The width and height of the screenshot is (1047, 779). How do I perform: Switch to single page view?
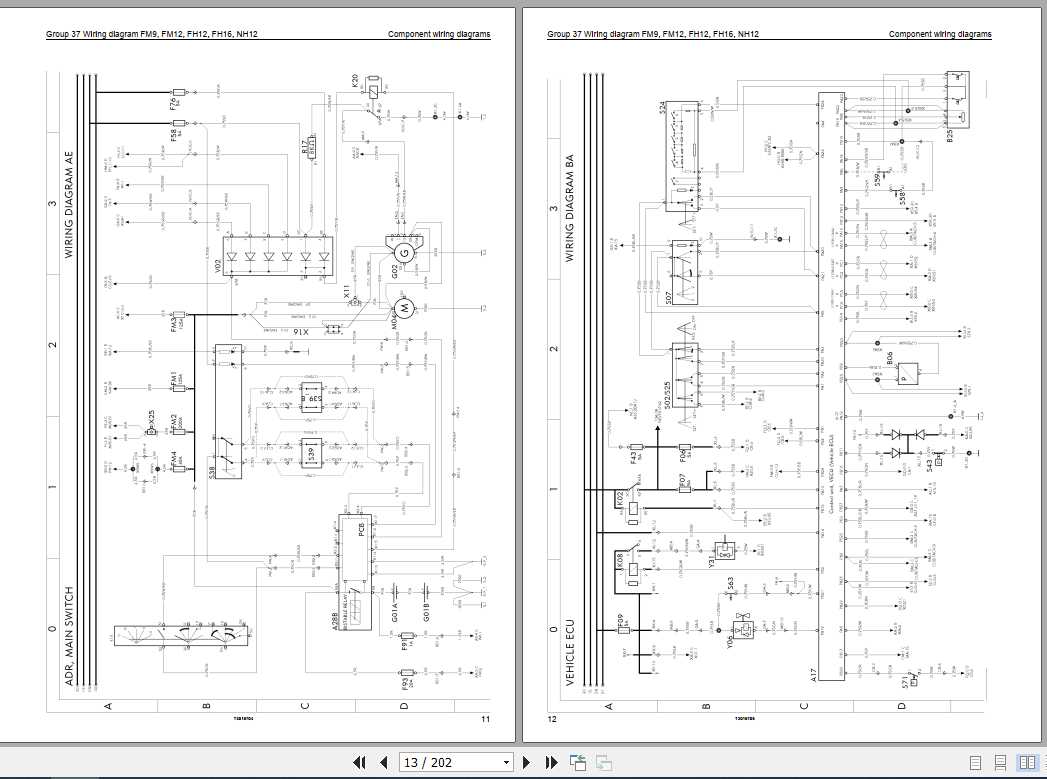pyautogui.click(x=976, y=762)
